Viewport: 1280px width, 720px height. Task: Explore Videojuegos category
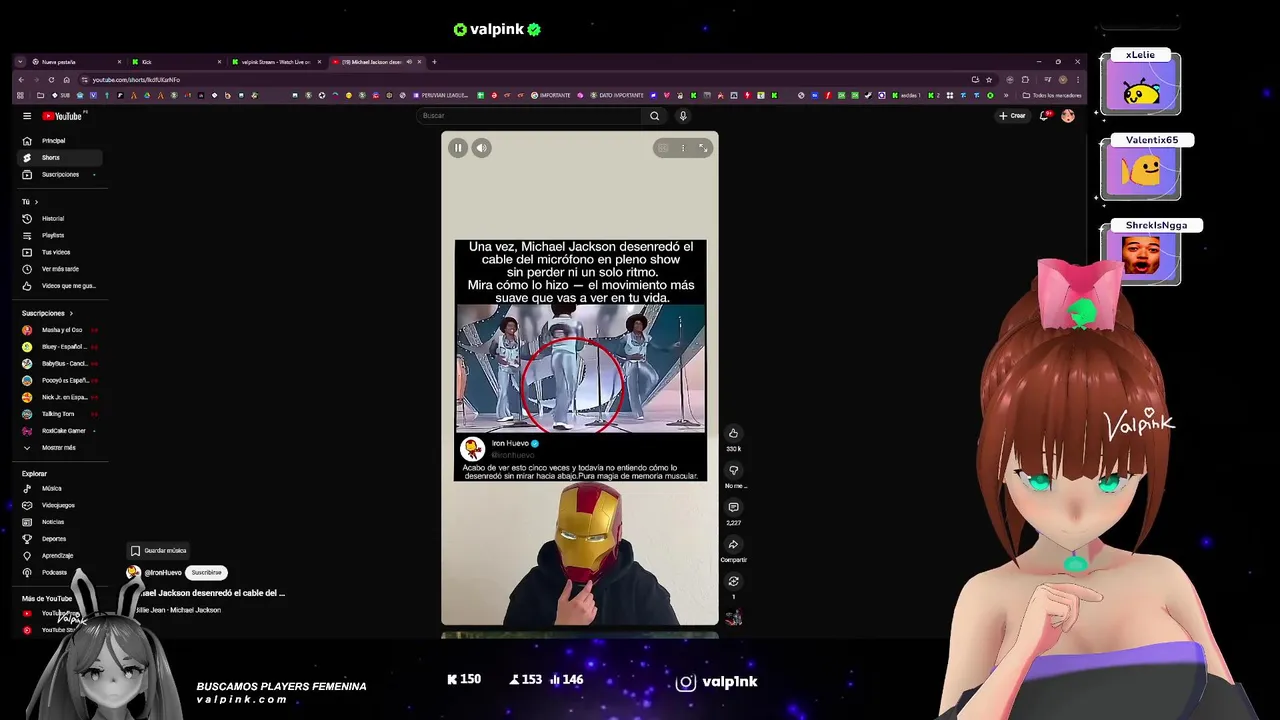coord(61,506)
